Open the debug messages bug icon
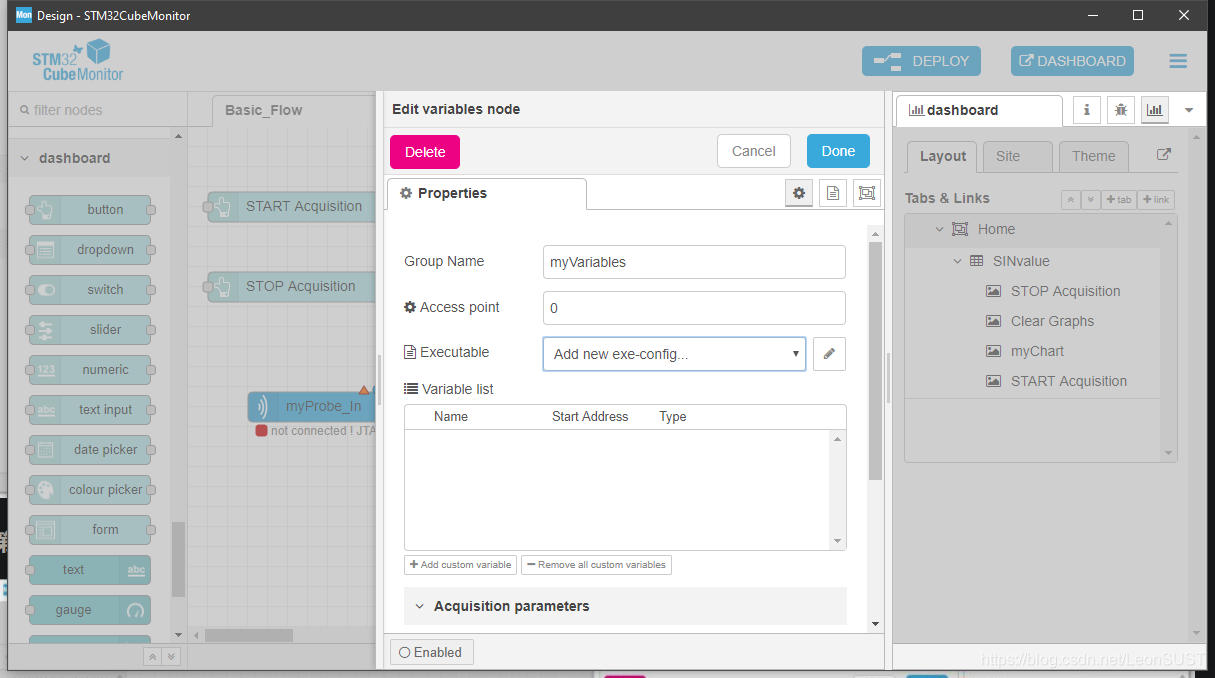 [1121, 110]
